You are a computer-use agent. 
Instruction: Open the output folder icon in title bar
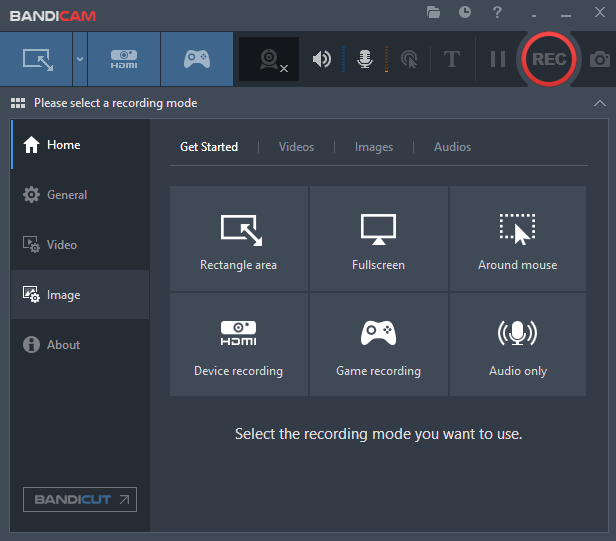pos(433,12)
